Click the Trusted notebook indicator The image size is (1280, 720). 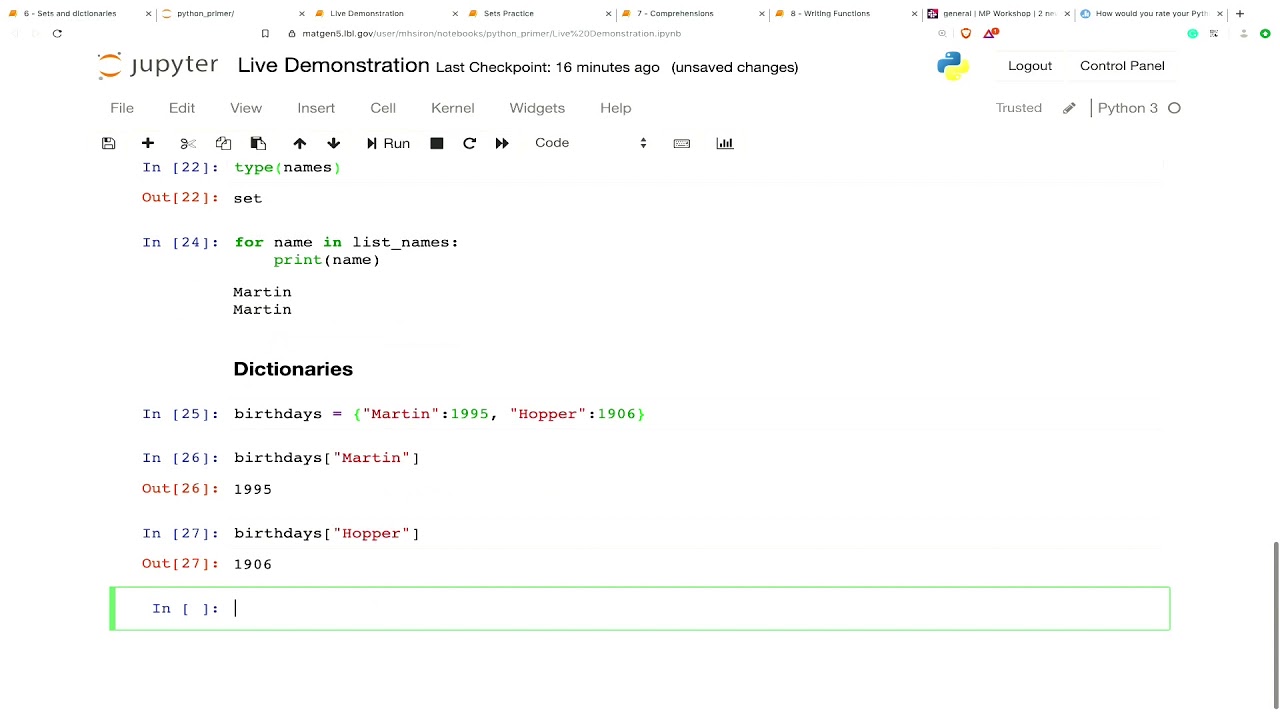pos(1019,108)
